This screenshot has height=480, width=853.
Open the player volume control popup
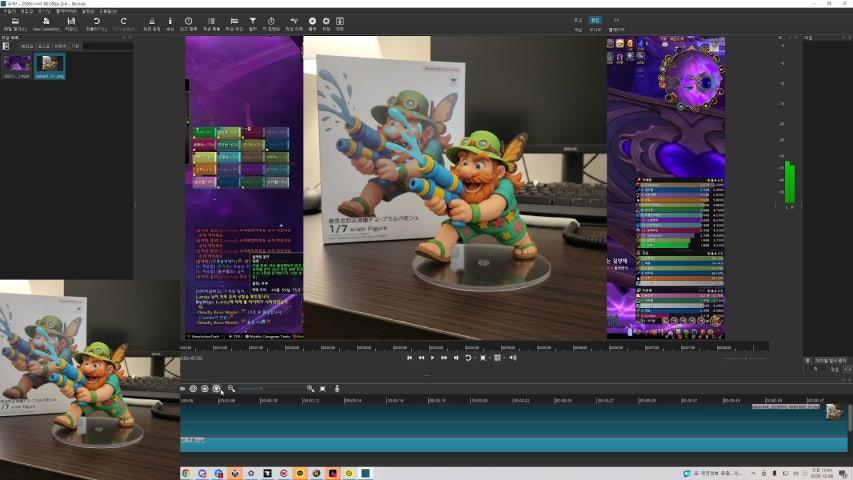pyautogui.click(x=511, y=357)
